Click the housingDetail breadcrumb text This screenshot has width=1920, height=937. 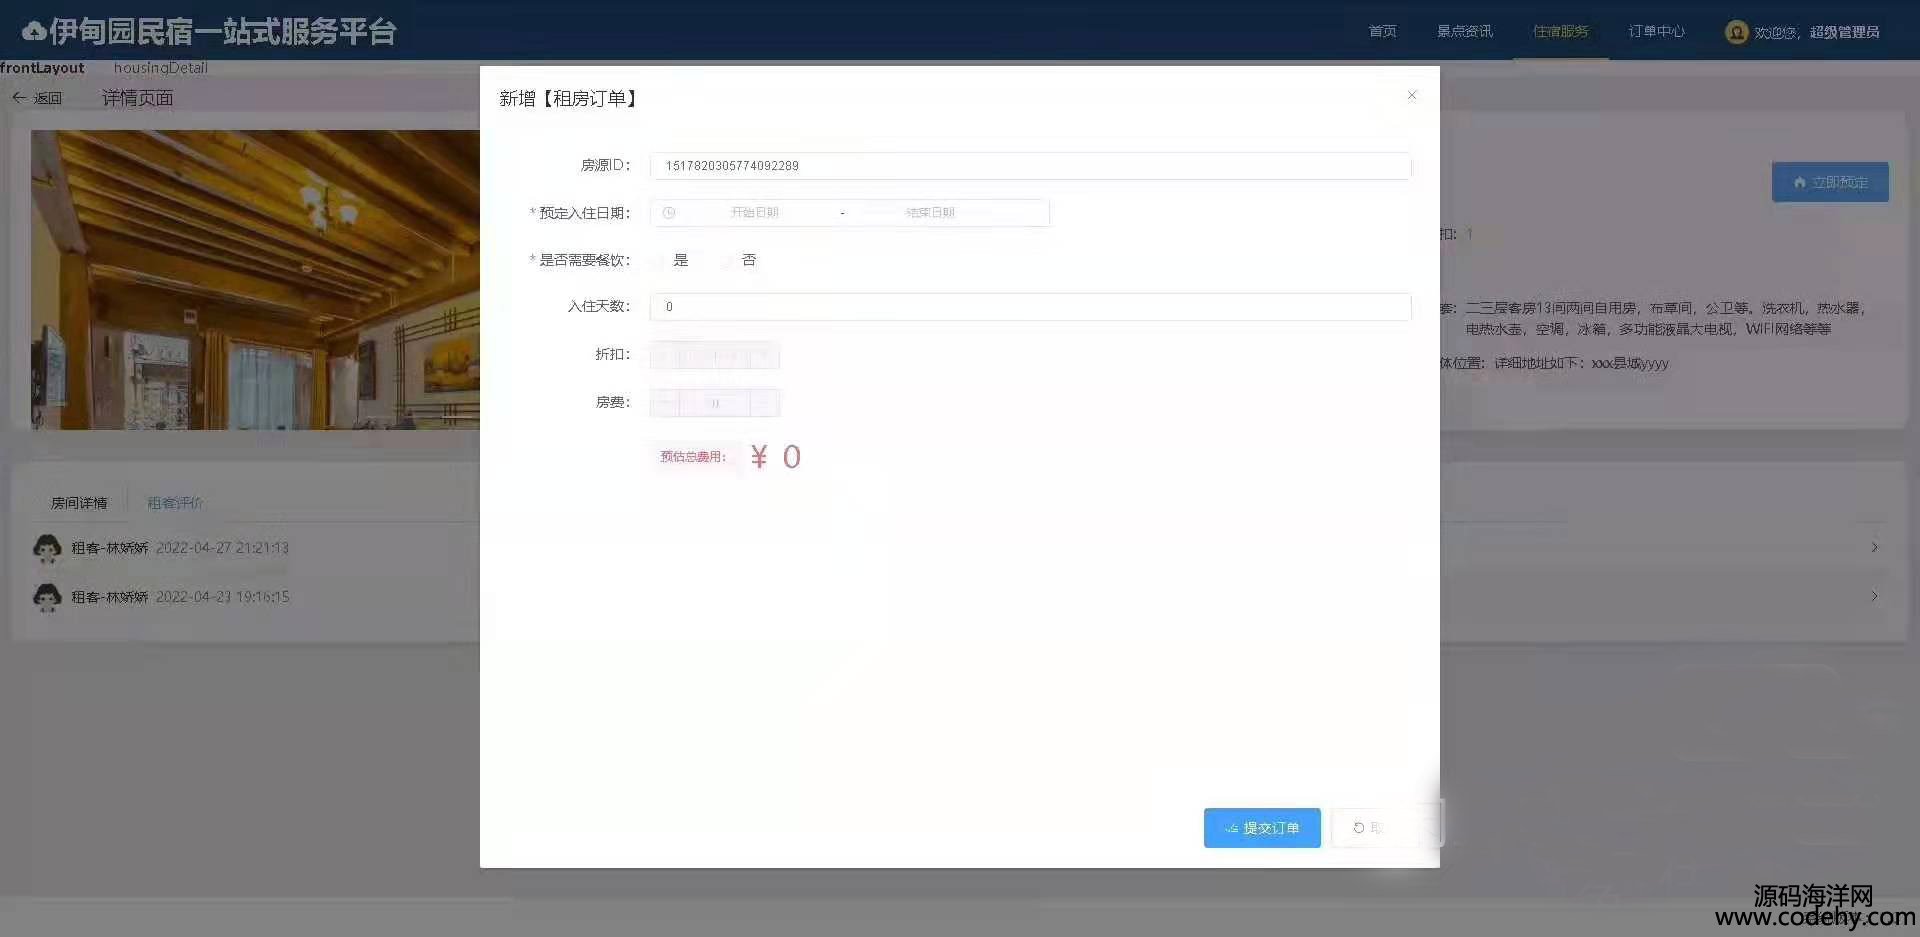pos(160,68)
